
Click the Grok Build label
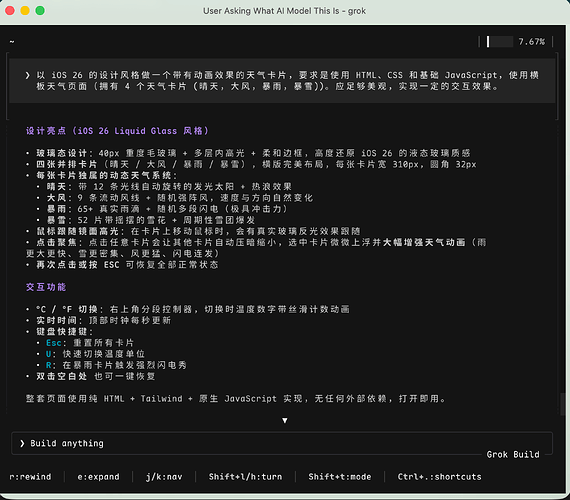click(x=513, y=455)
